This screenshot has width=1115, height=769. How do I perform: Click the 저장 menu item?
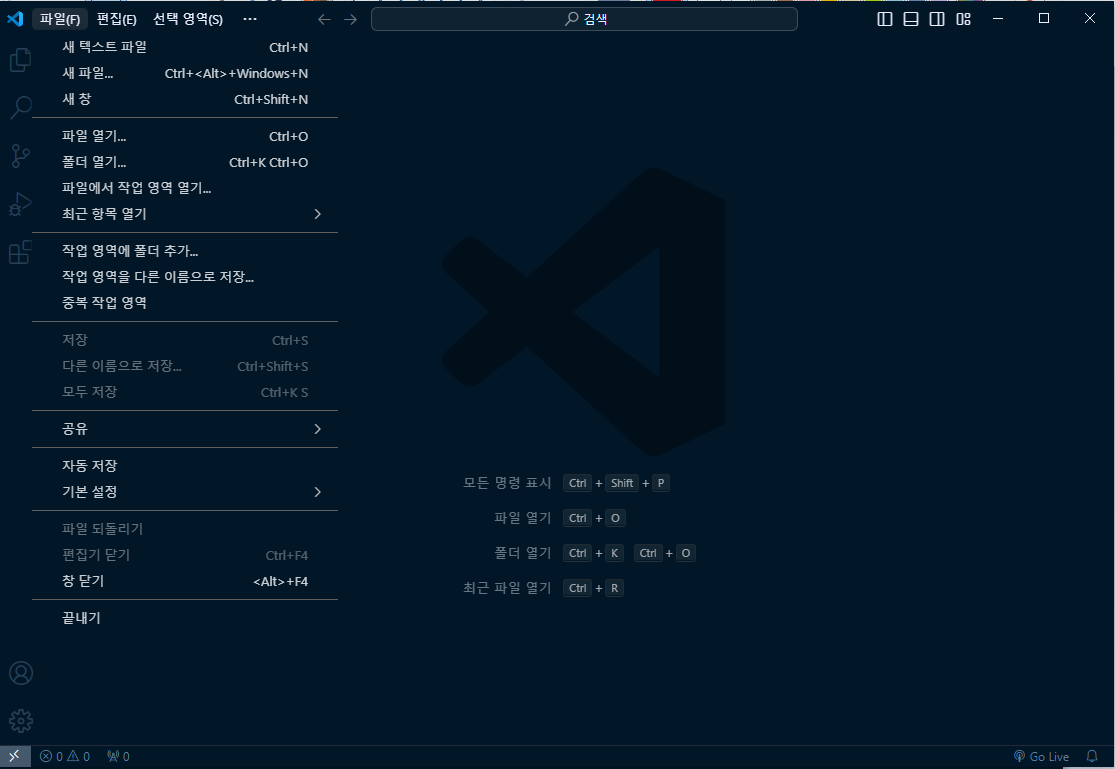pyautogui.click(x=185, y=340)
